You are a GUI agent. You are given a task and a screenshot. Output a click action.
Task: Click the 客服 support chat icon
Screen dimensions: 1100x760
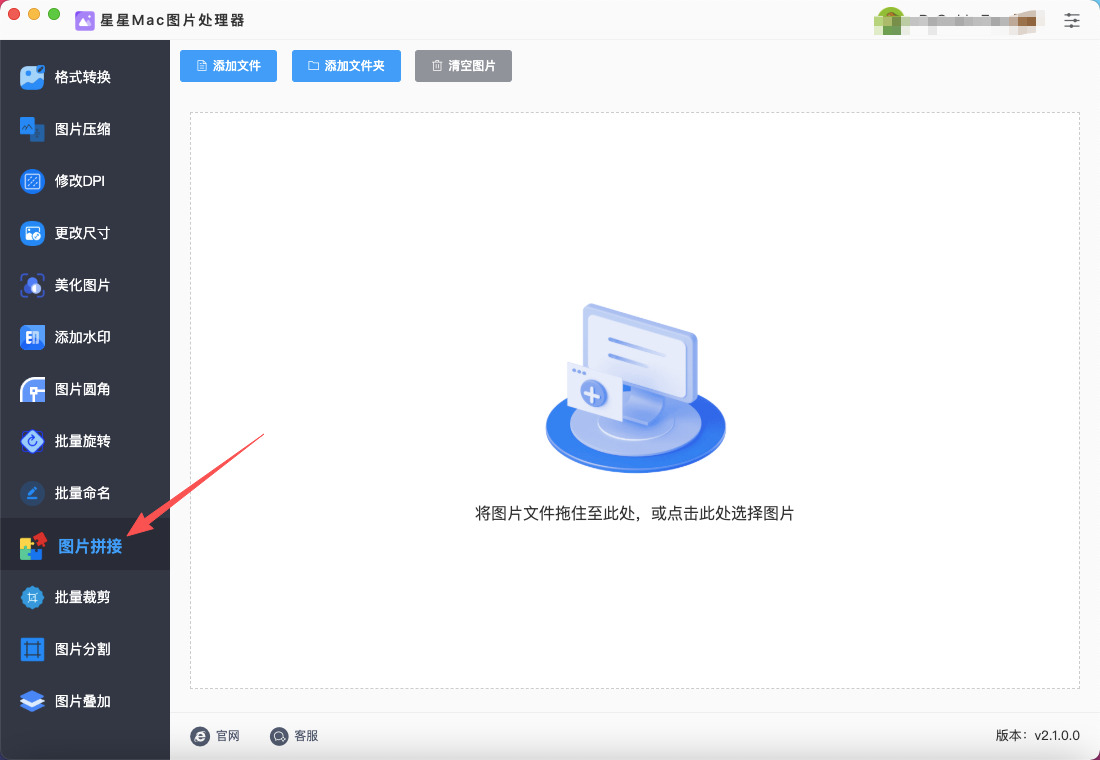tap(279, 736)
